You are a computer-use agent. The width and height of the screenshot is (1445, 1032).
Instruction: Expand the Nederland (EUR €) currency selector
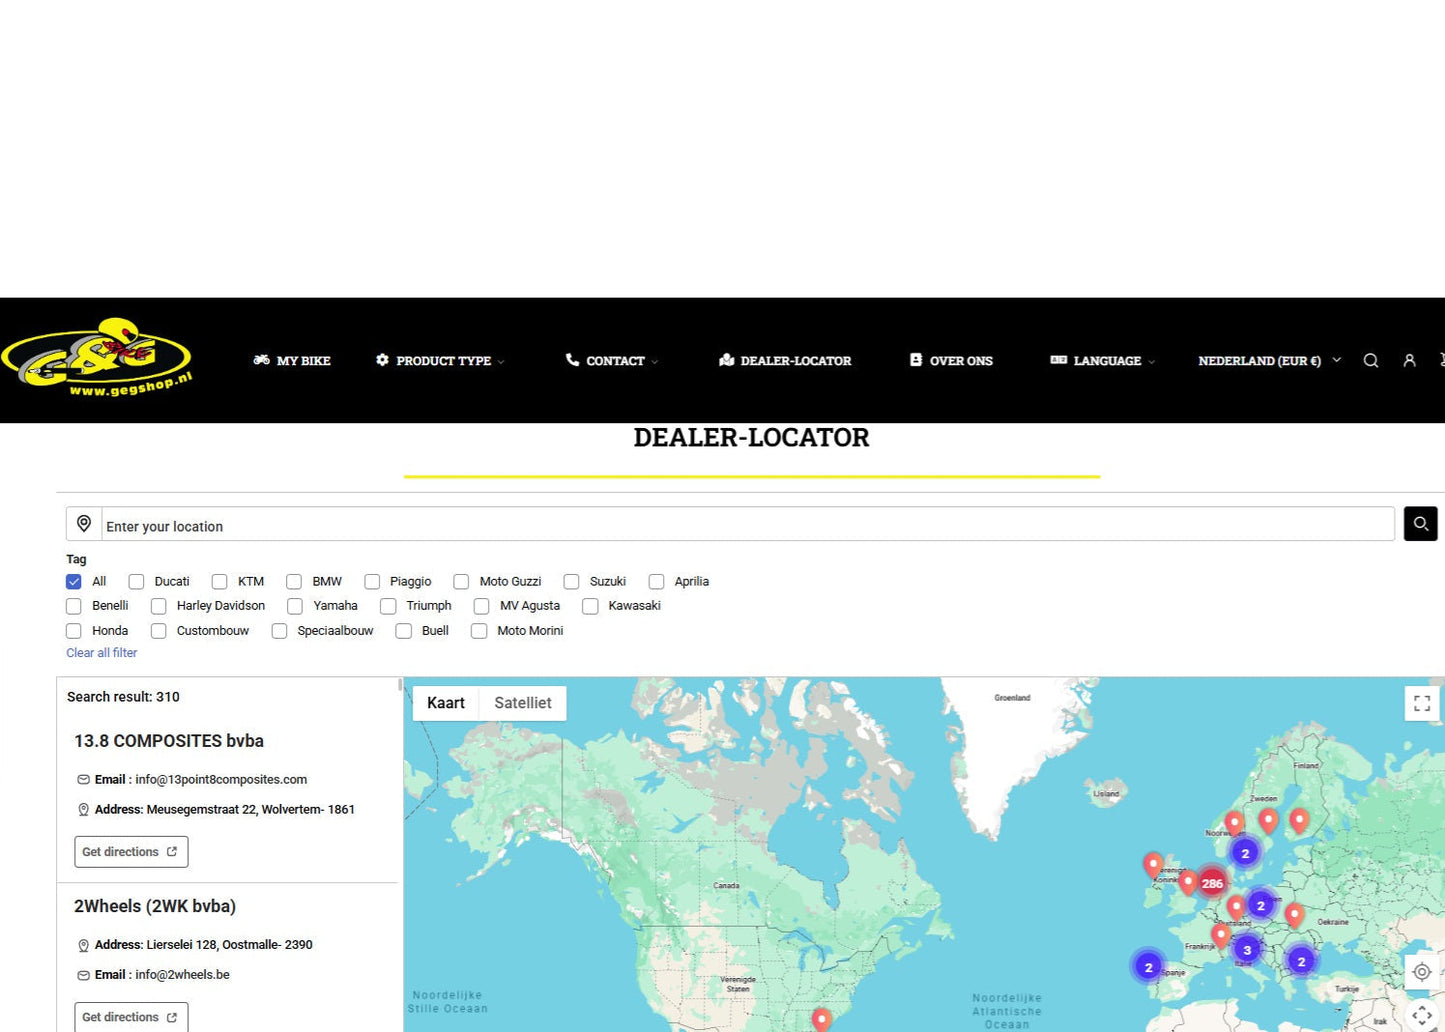(1268, 361)
